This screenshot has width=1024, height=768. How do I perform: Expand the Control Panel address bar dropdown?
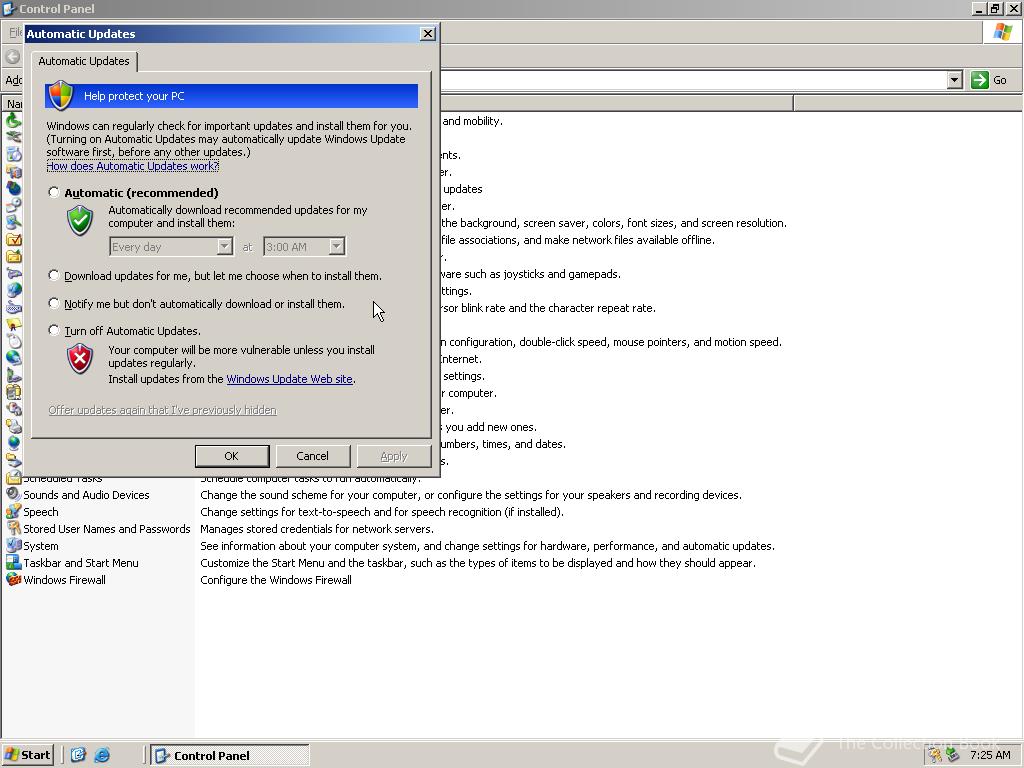[954, 80]
